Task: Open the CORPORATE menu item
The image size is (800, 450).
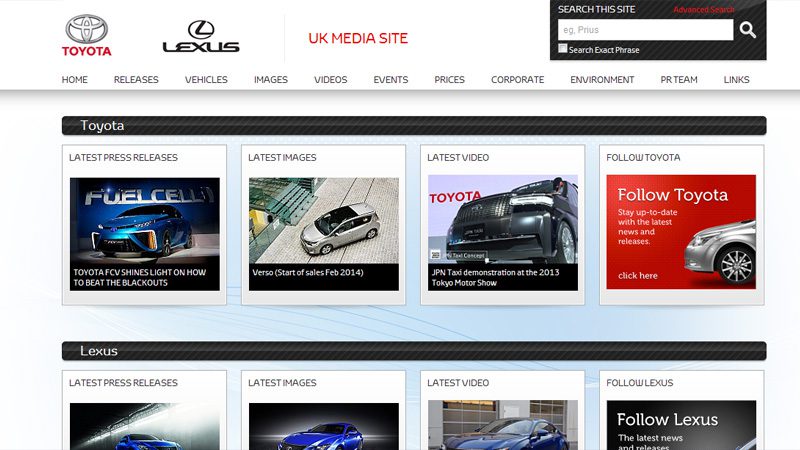Action: (517, 80)
